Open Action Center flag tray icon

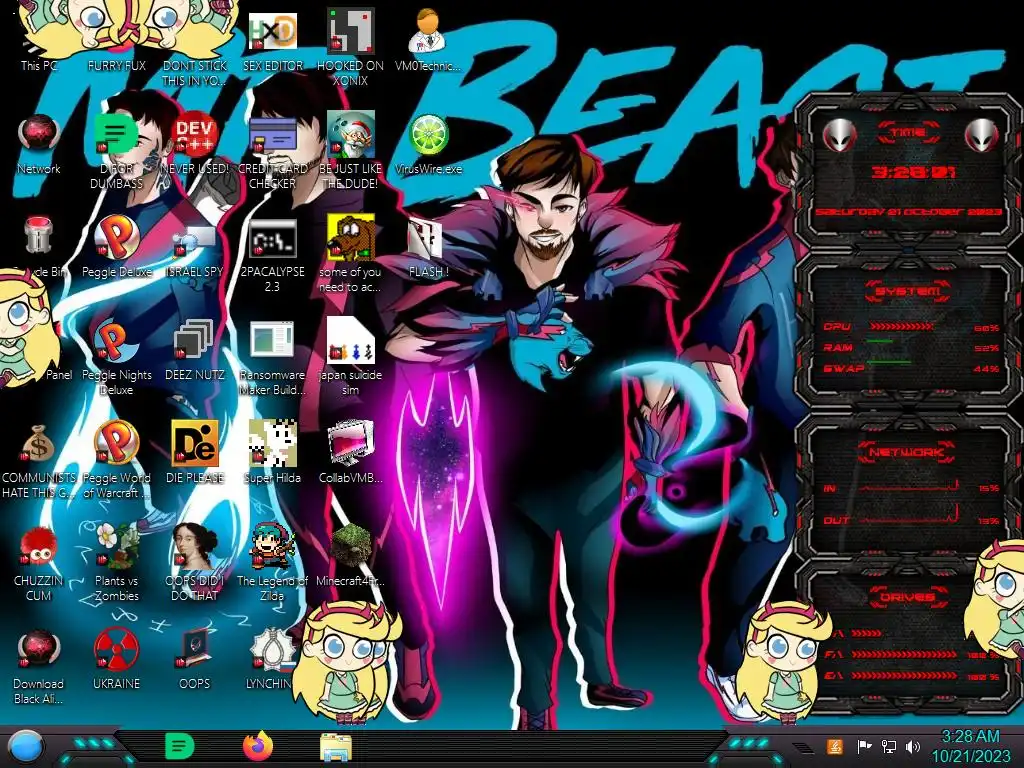pos(864,746)
